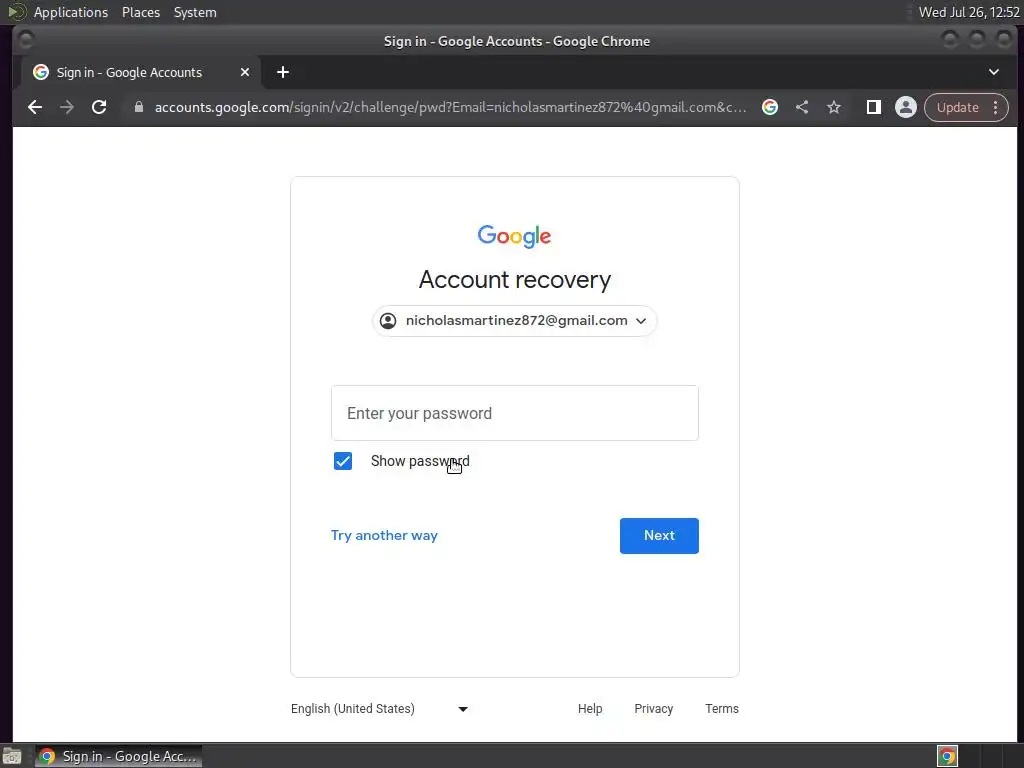The image size is (1024, 768).
Task: Reload the sign-in page
Action: point(99,107)
